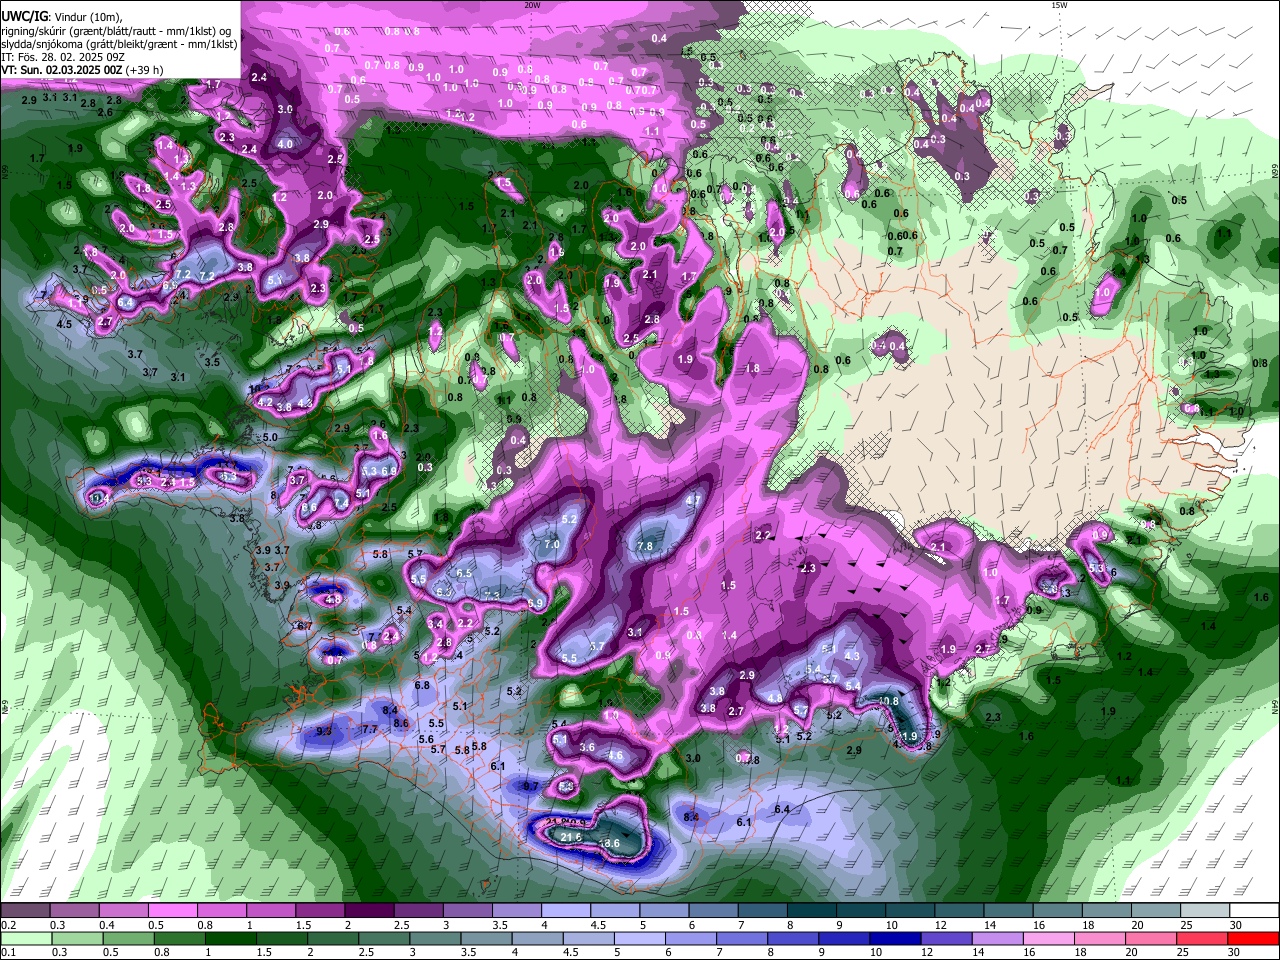Click the 'slydda/snjókoma' legend description line

119,44
